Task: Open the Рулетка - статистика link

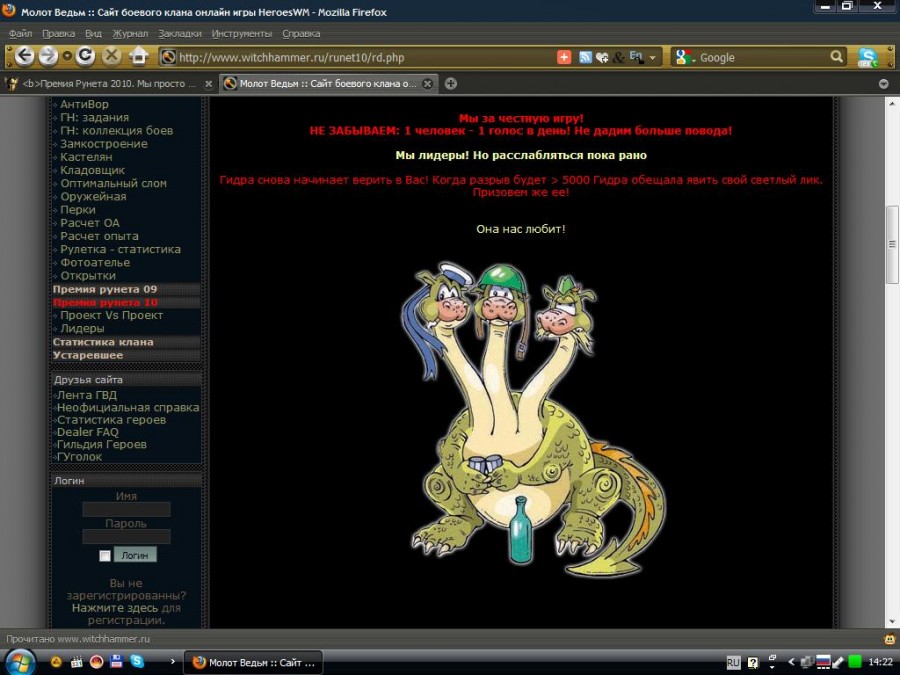Action: (x=121, y=249)
